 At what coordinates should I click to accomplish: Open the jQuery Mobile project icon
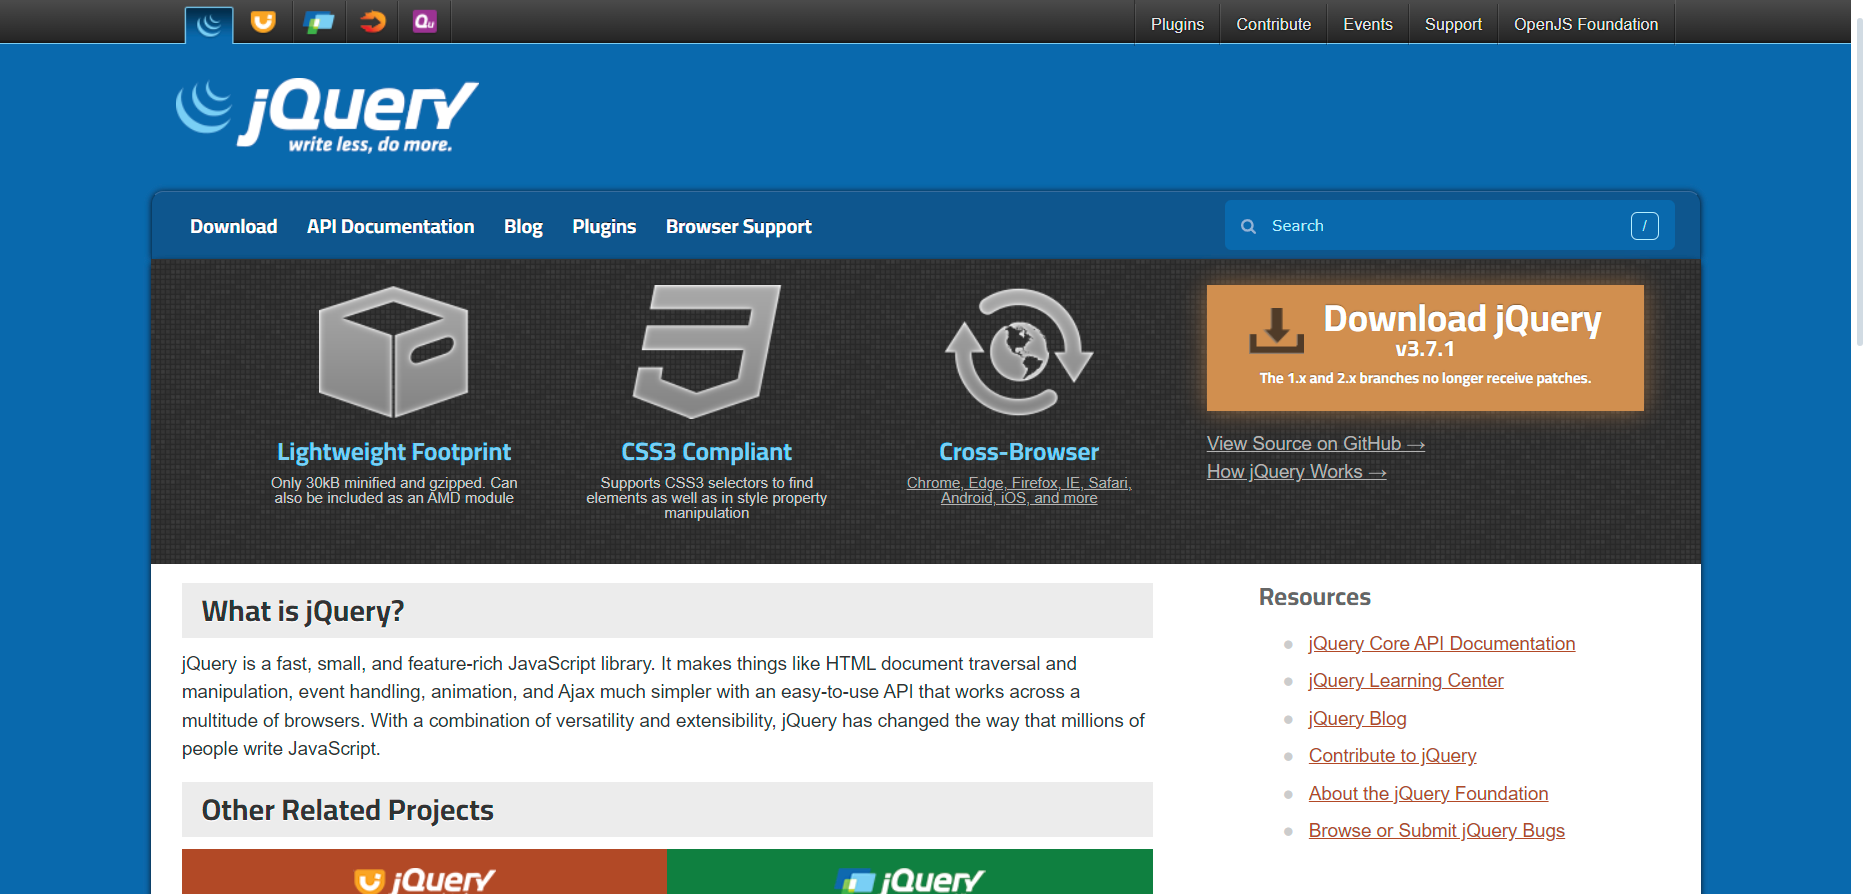pyautogui.click(x=318, y=22)
